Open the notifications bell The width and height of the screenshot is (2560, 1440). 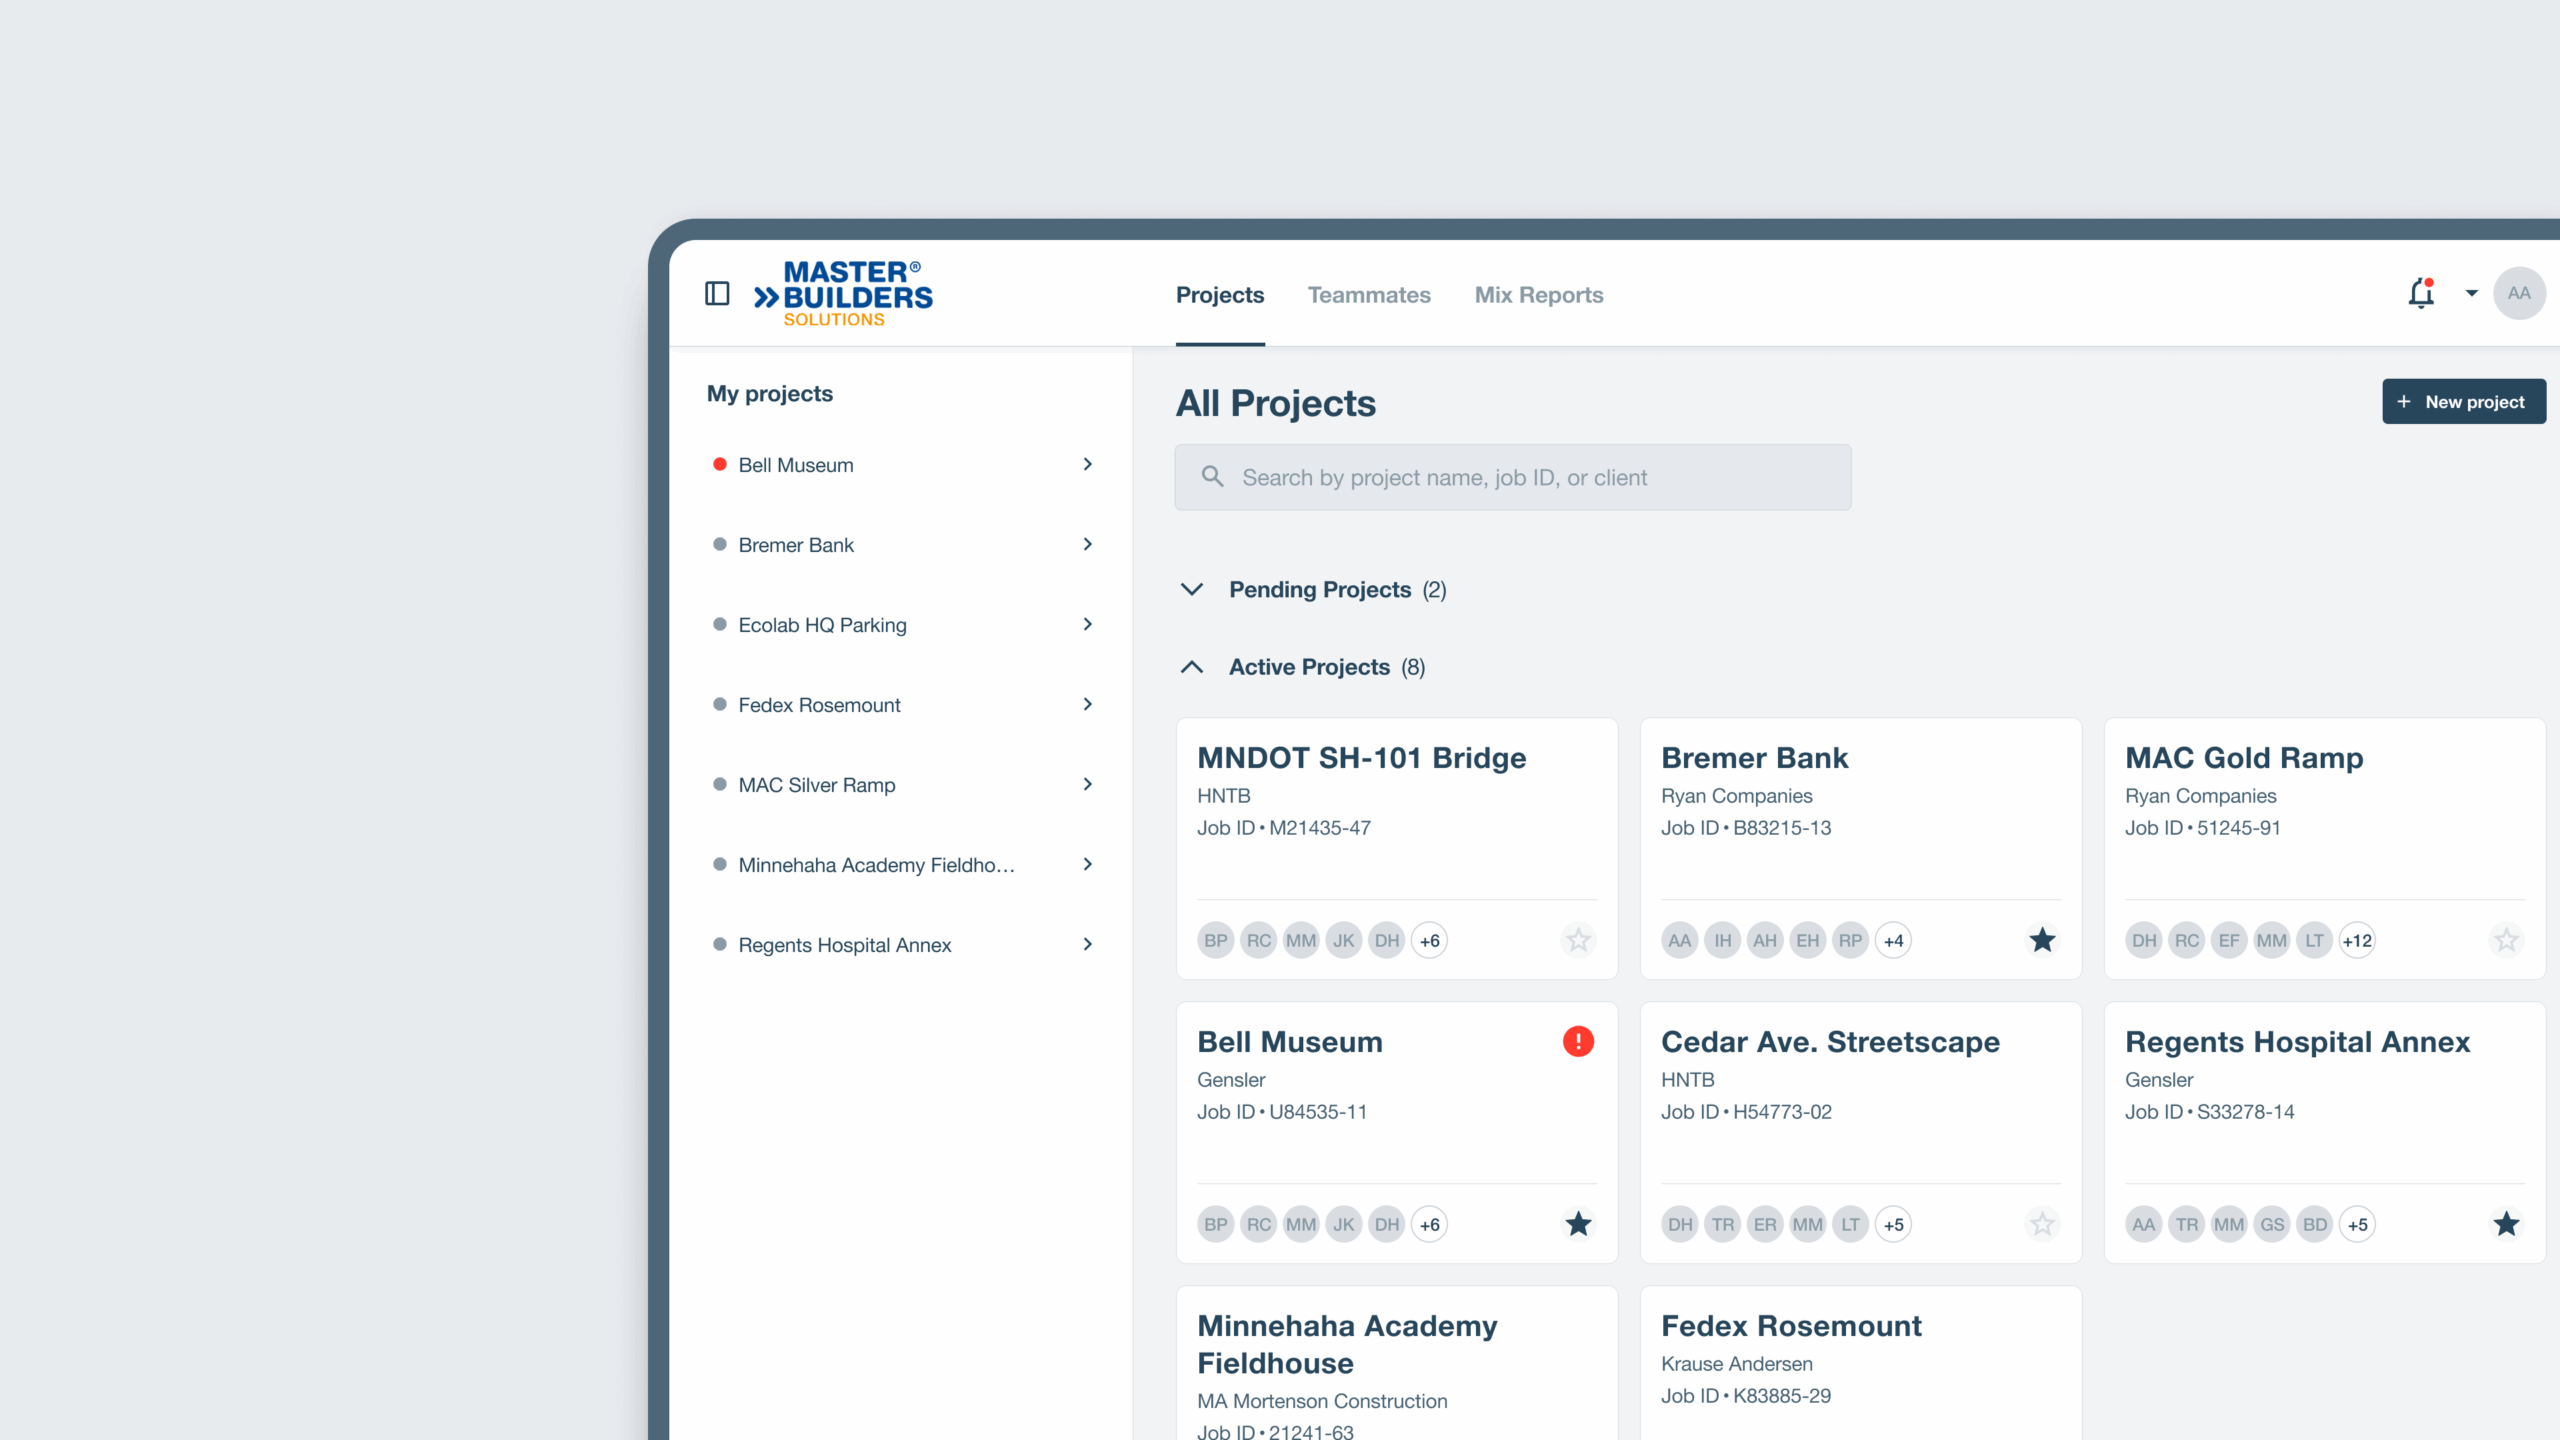[2421, 293]
